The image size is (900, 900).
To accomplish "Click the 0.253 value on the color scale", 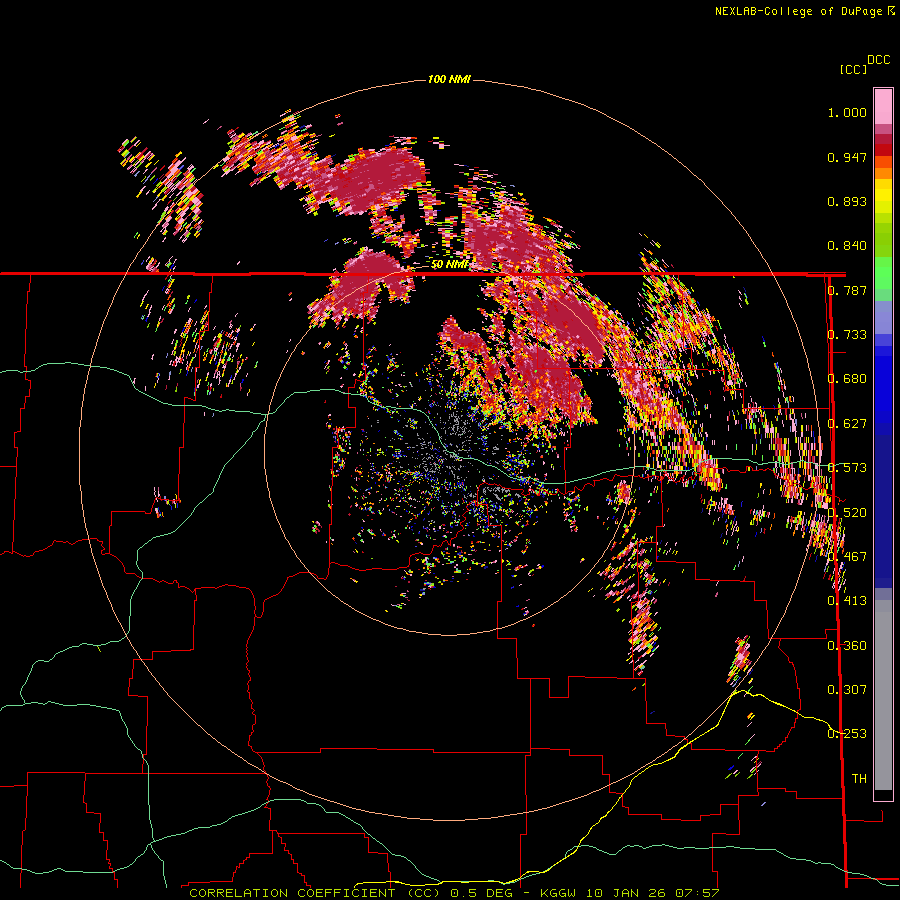I will click(847, 734).
